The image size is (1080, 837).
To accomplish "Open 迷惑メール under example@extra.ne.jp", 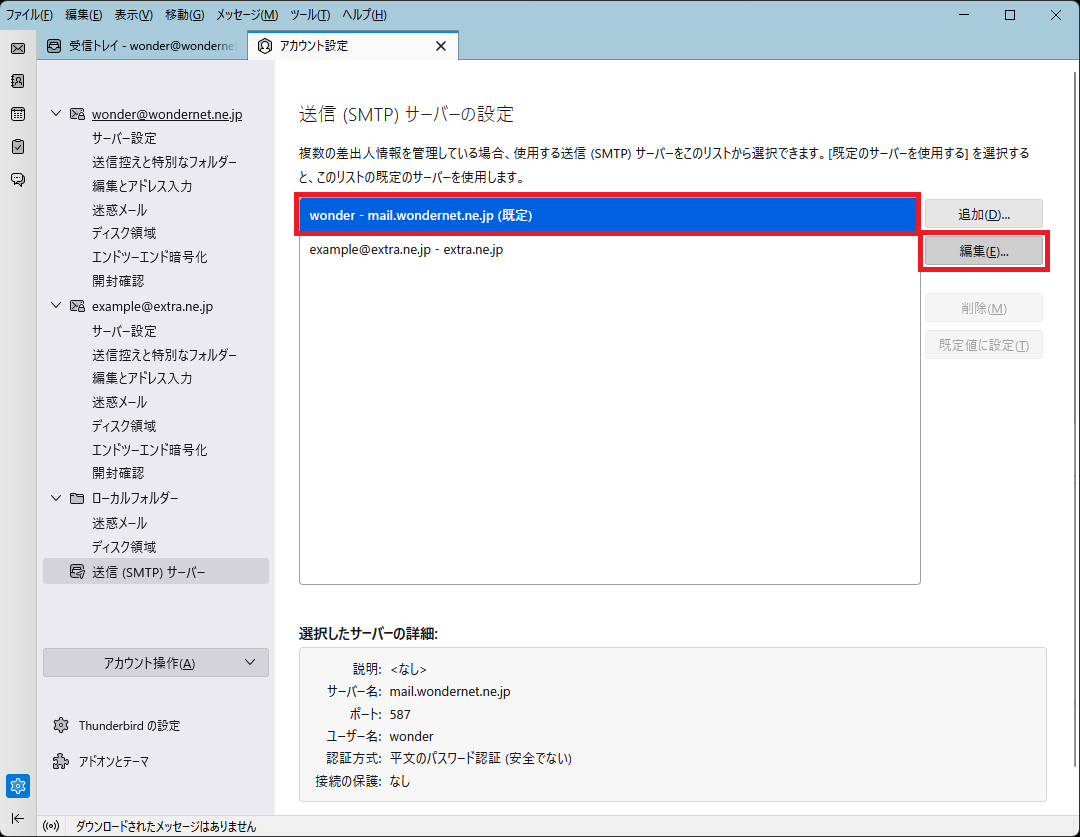I will tap(119, 402).
